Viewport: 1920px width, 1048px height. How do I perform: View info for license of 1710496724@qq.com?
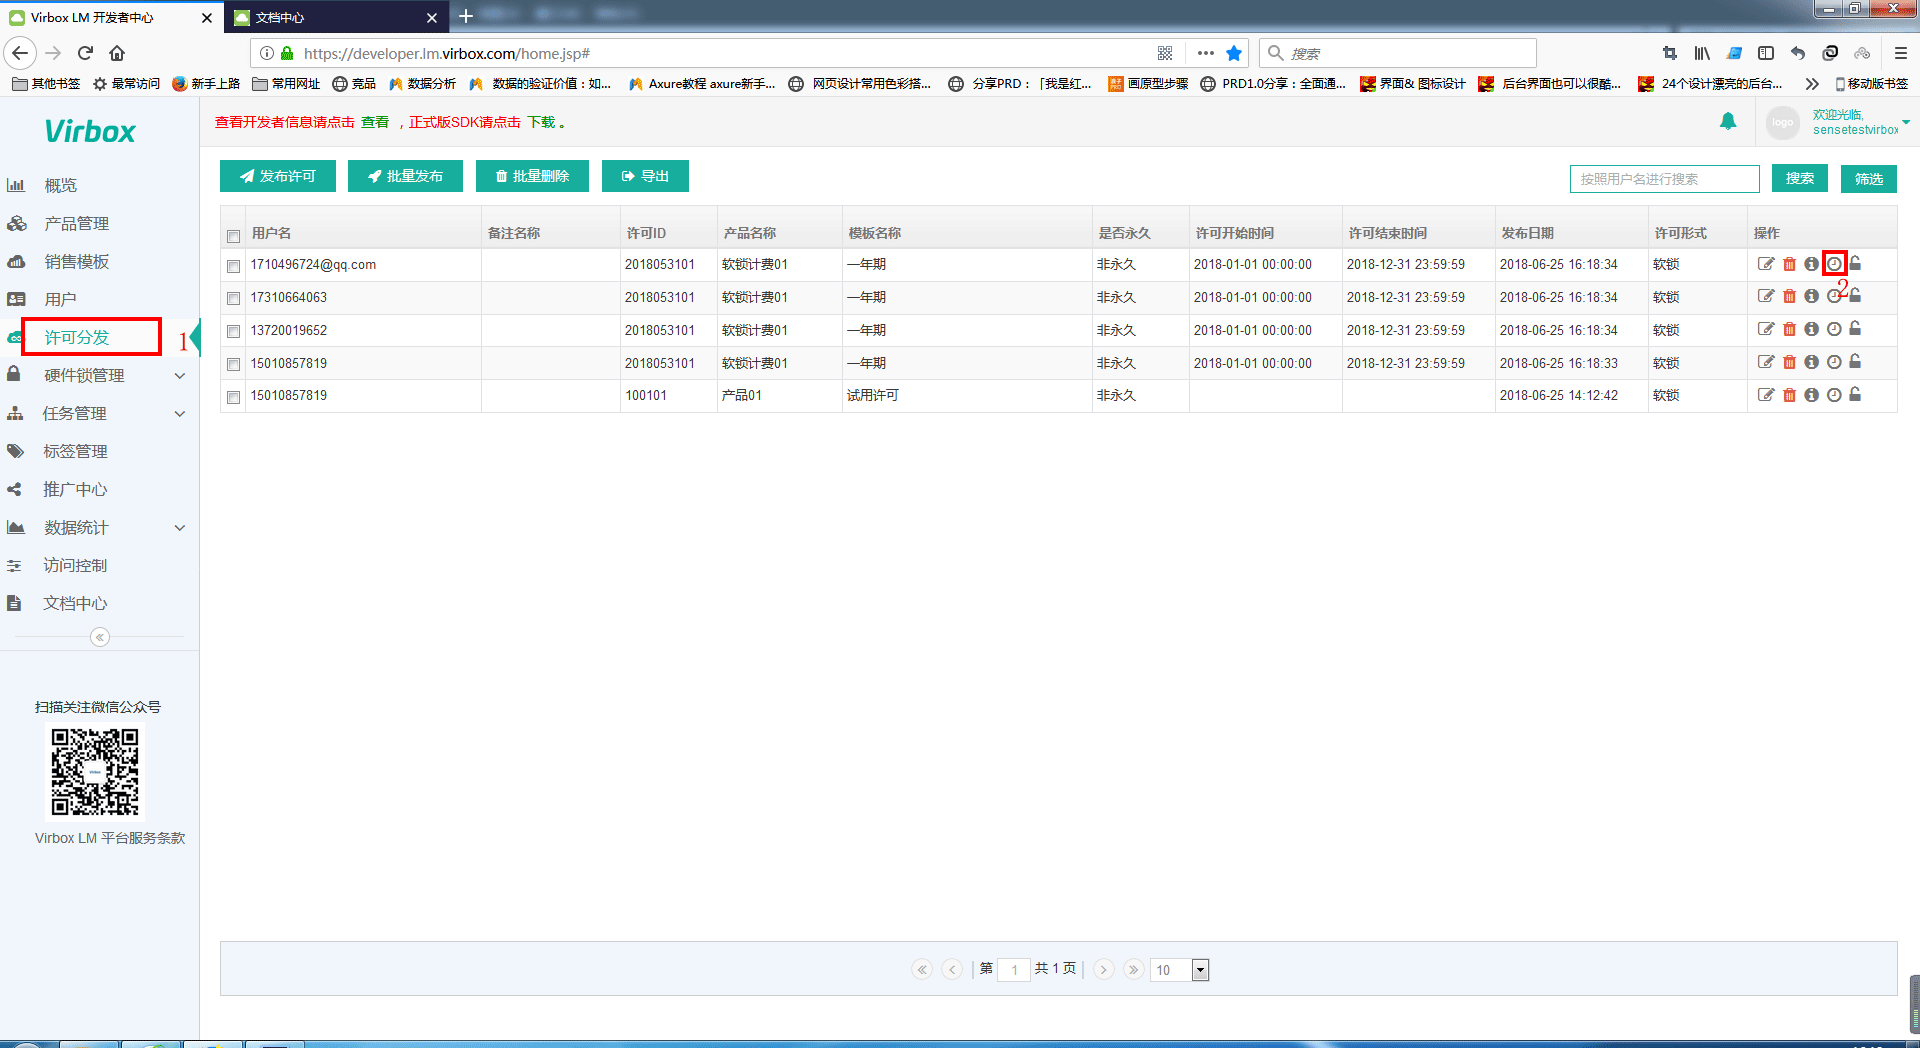click(x=1811, y=264)
